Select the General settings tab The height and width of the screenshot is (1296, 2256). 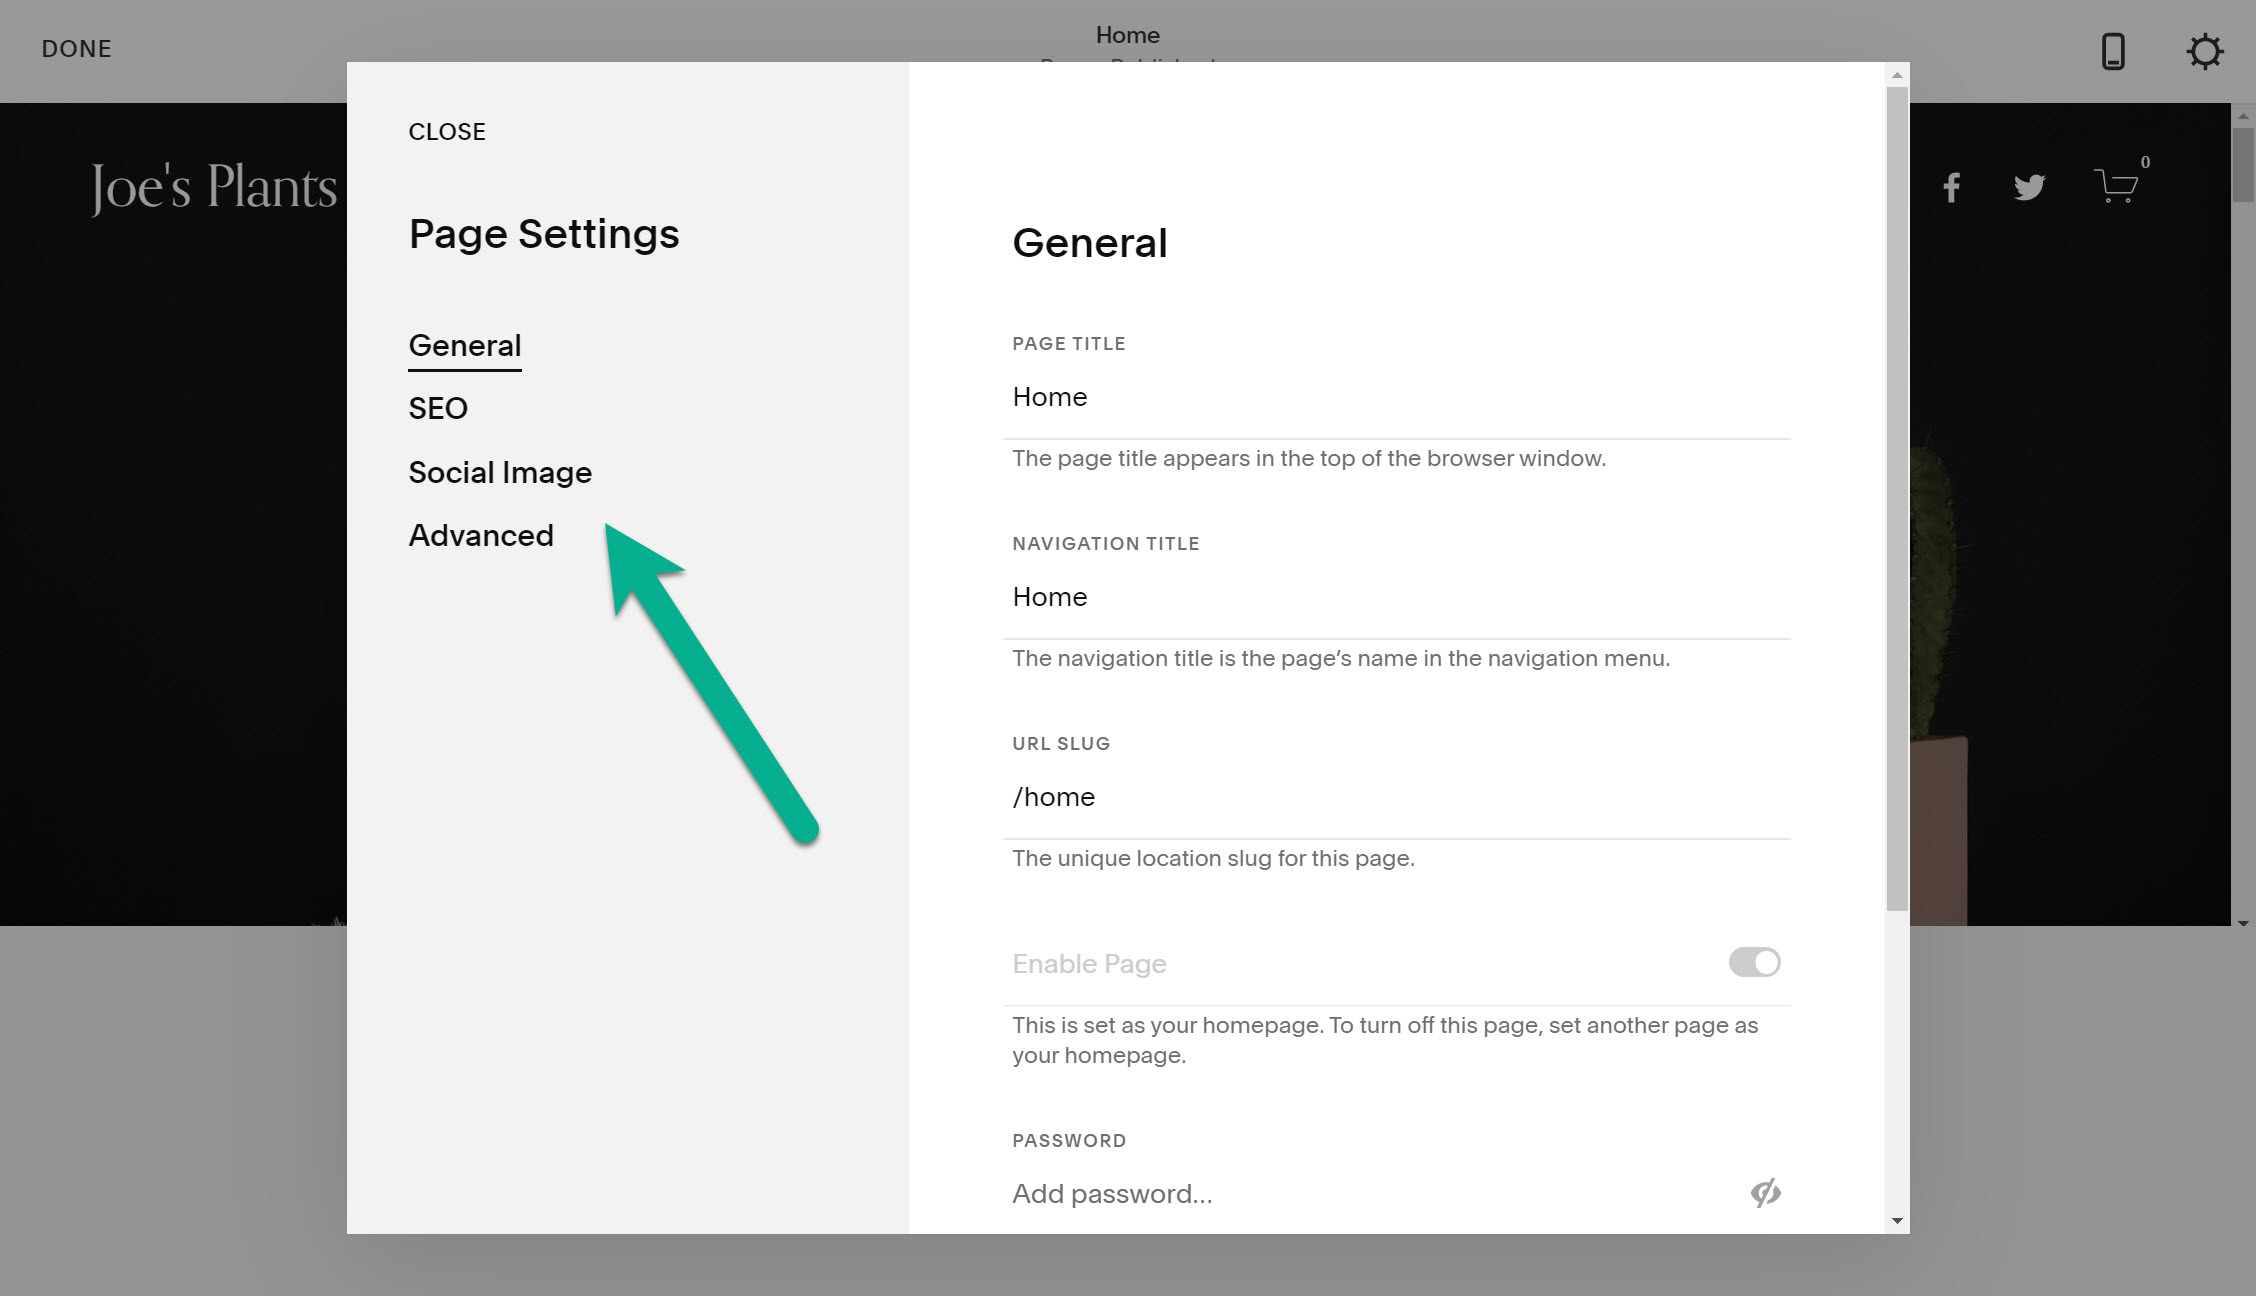tap(464, 345)
